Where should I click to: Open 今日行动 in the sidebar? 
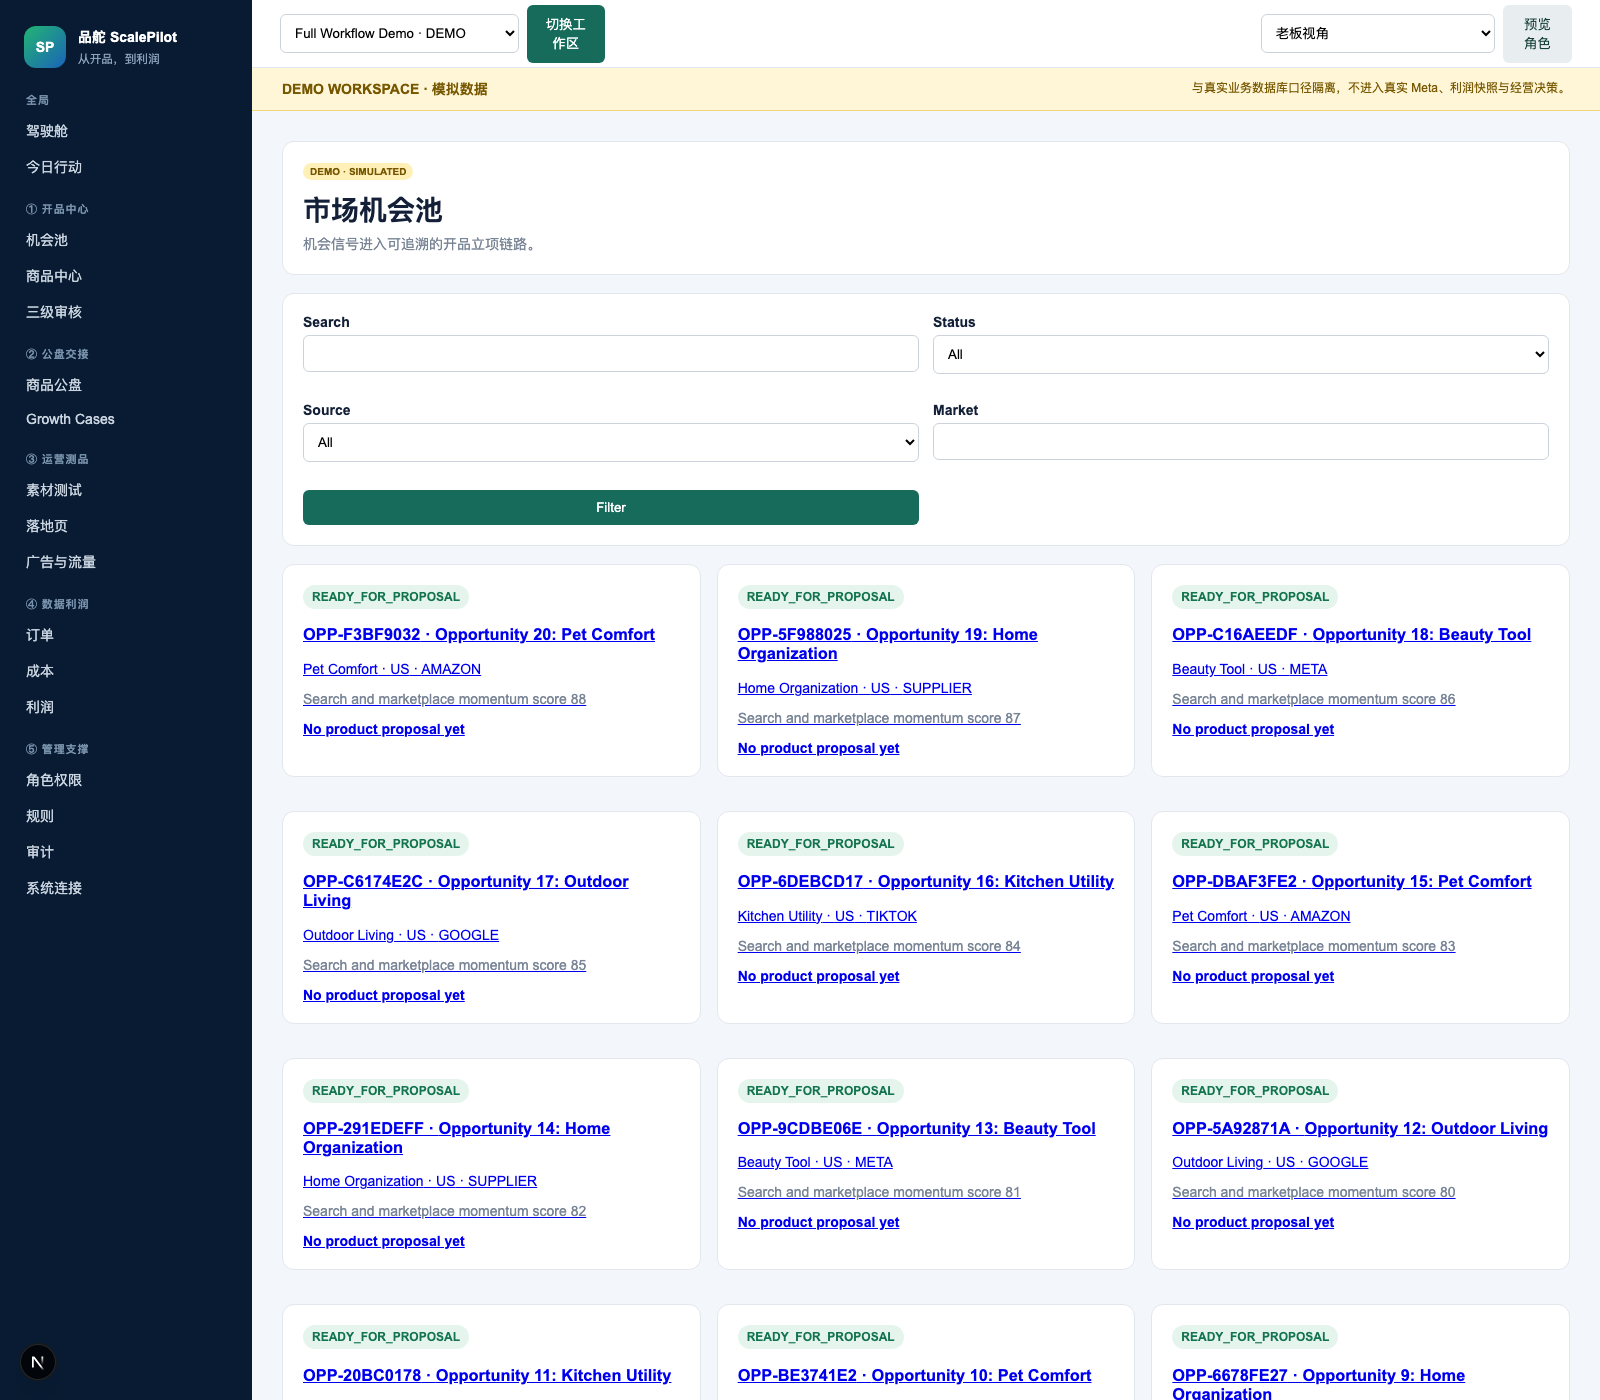(54, 167)
